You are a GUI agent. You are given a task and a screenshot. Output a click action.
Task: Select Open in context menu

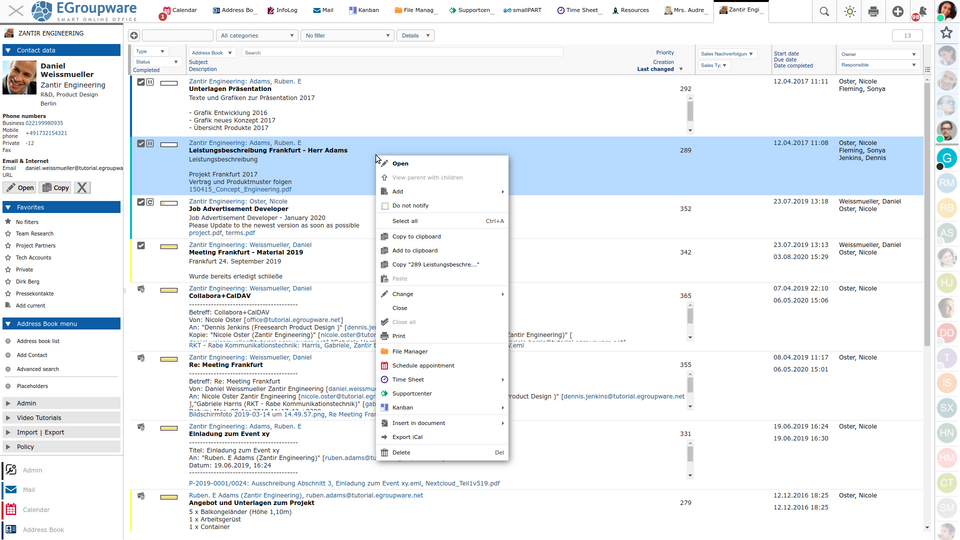tap(442, 163)
